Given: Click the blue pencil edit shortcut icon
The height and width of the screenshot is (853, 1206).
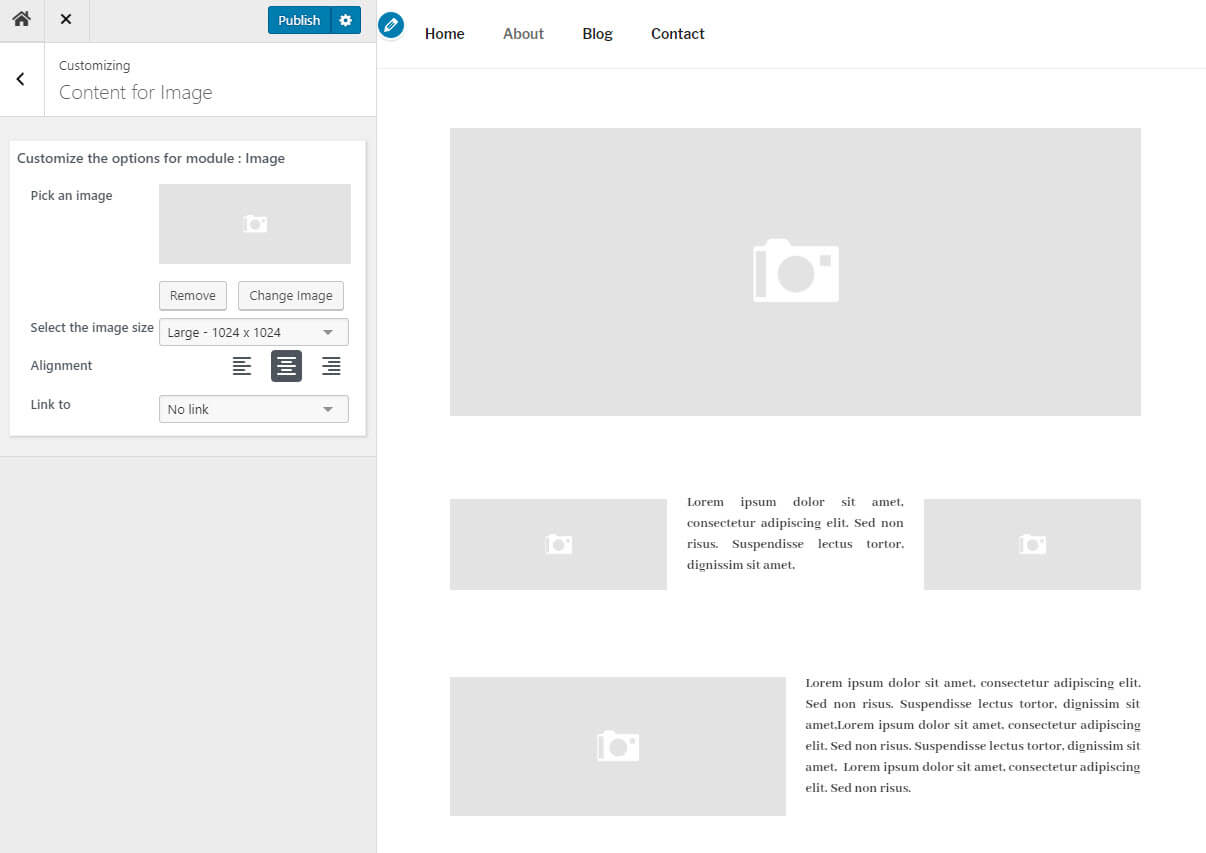Looking at the screenshot, I should pyautogui.click(x=391, y=25).
